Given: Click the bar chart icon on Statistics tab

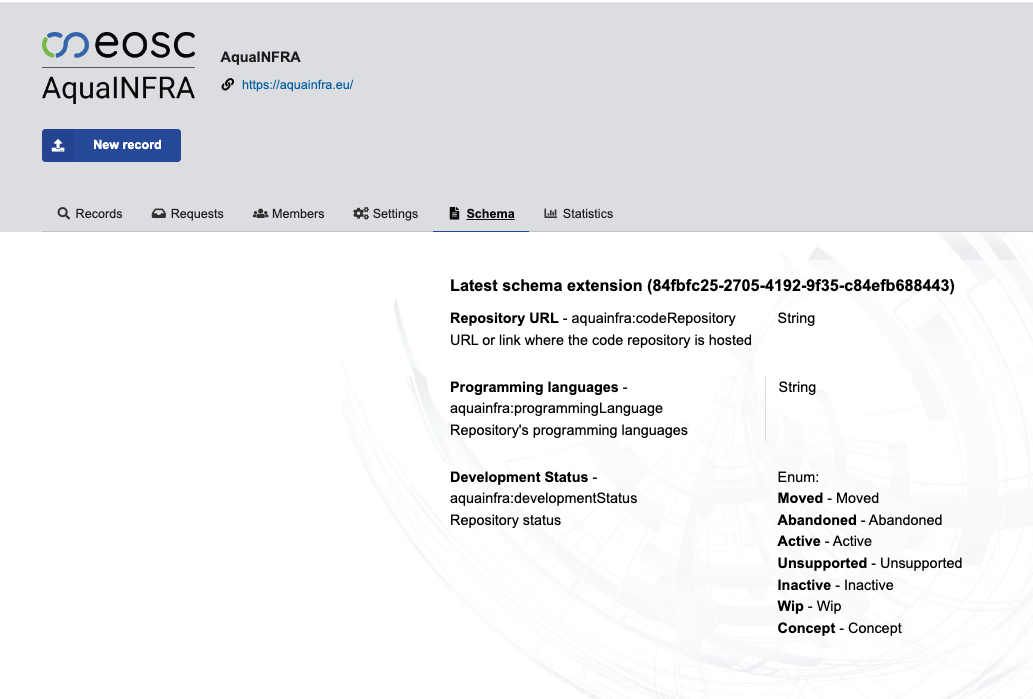Looking at the screenshot, I should (550, 213).
